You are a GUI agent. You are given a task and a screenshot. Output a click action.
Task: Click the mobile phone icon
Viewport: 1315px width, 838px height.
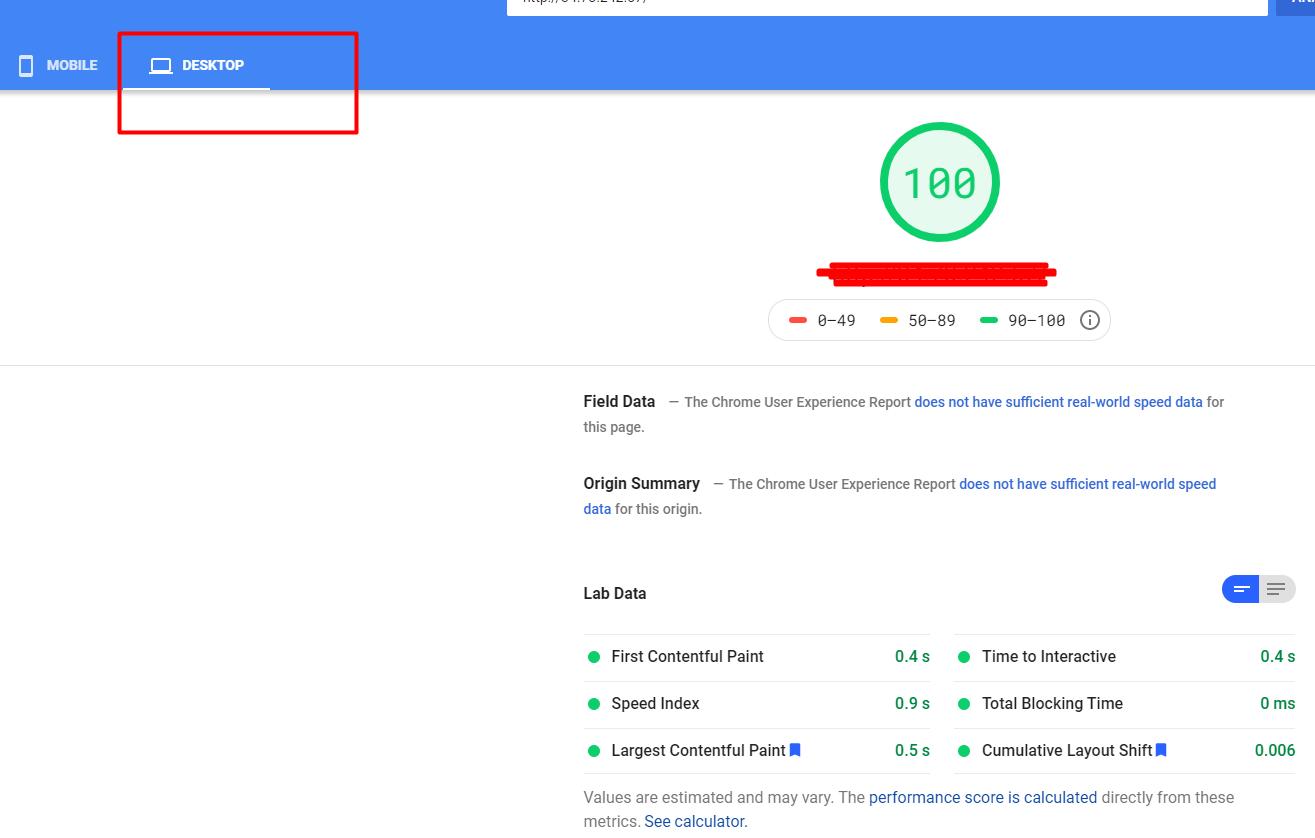(x=26, y=66)
